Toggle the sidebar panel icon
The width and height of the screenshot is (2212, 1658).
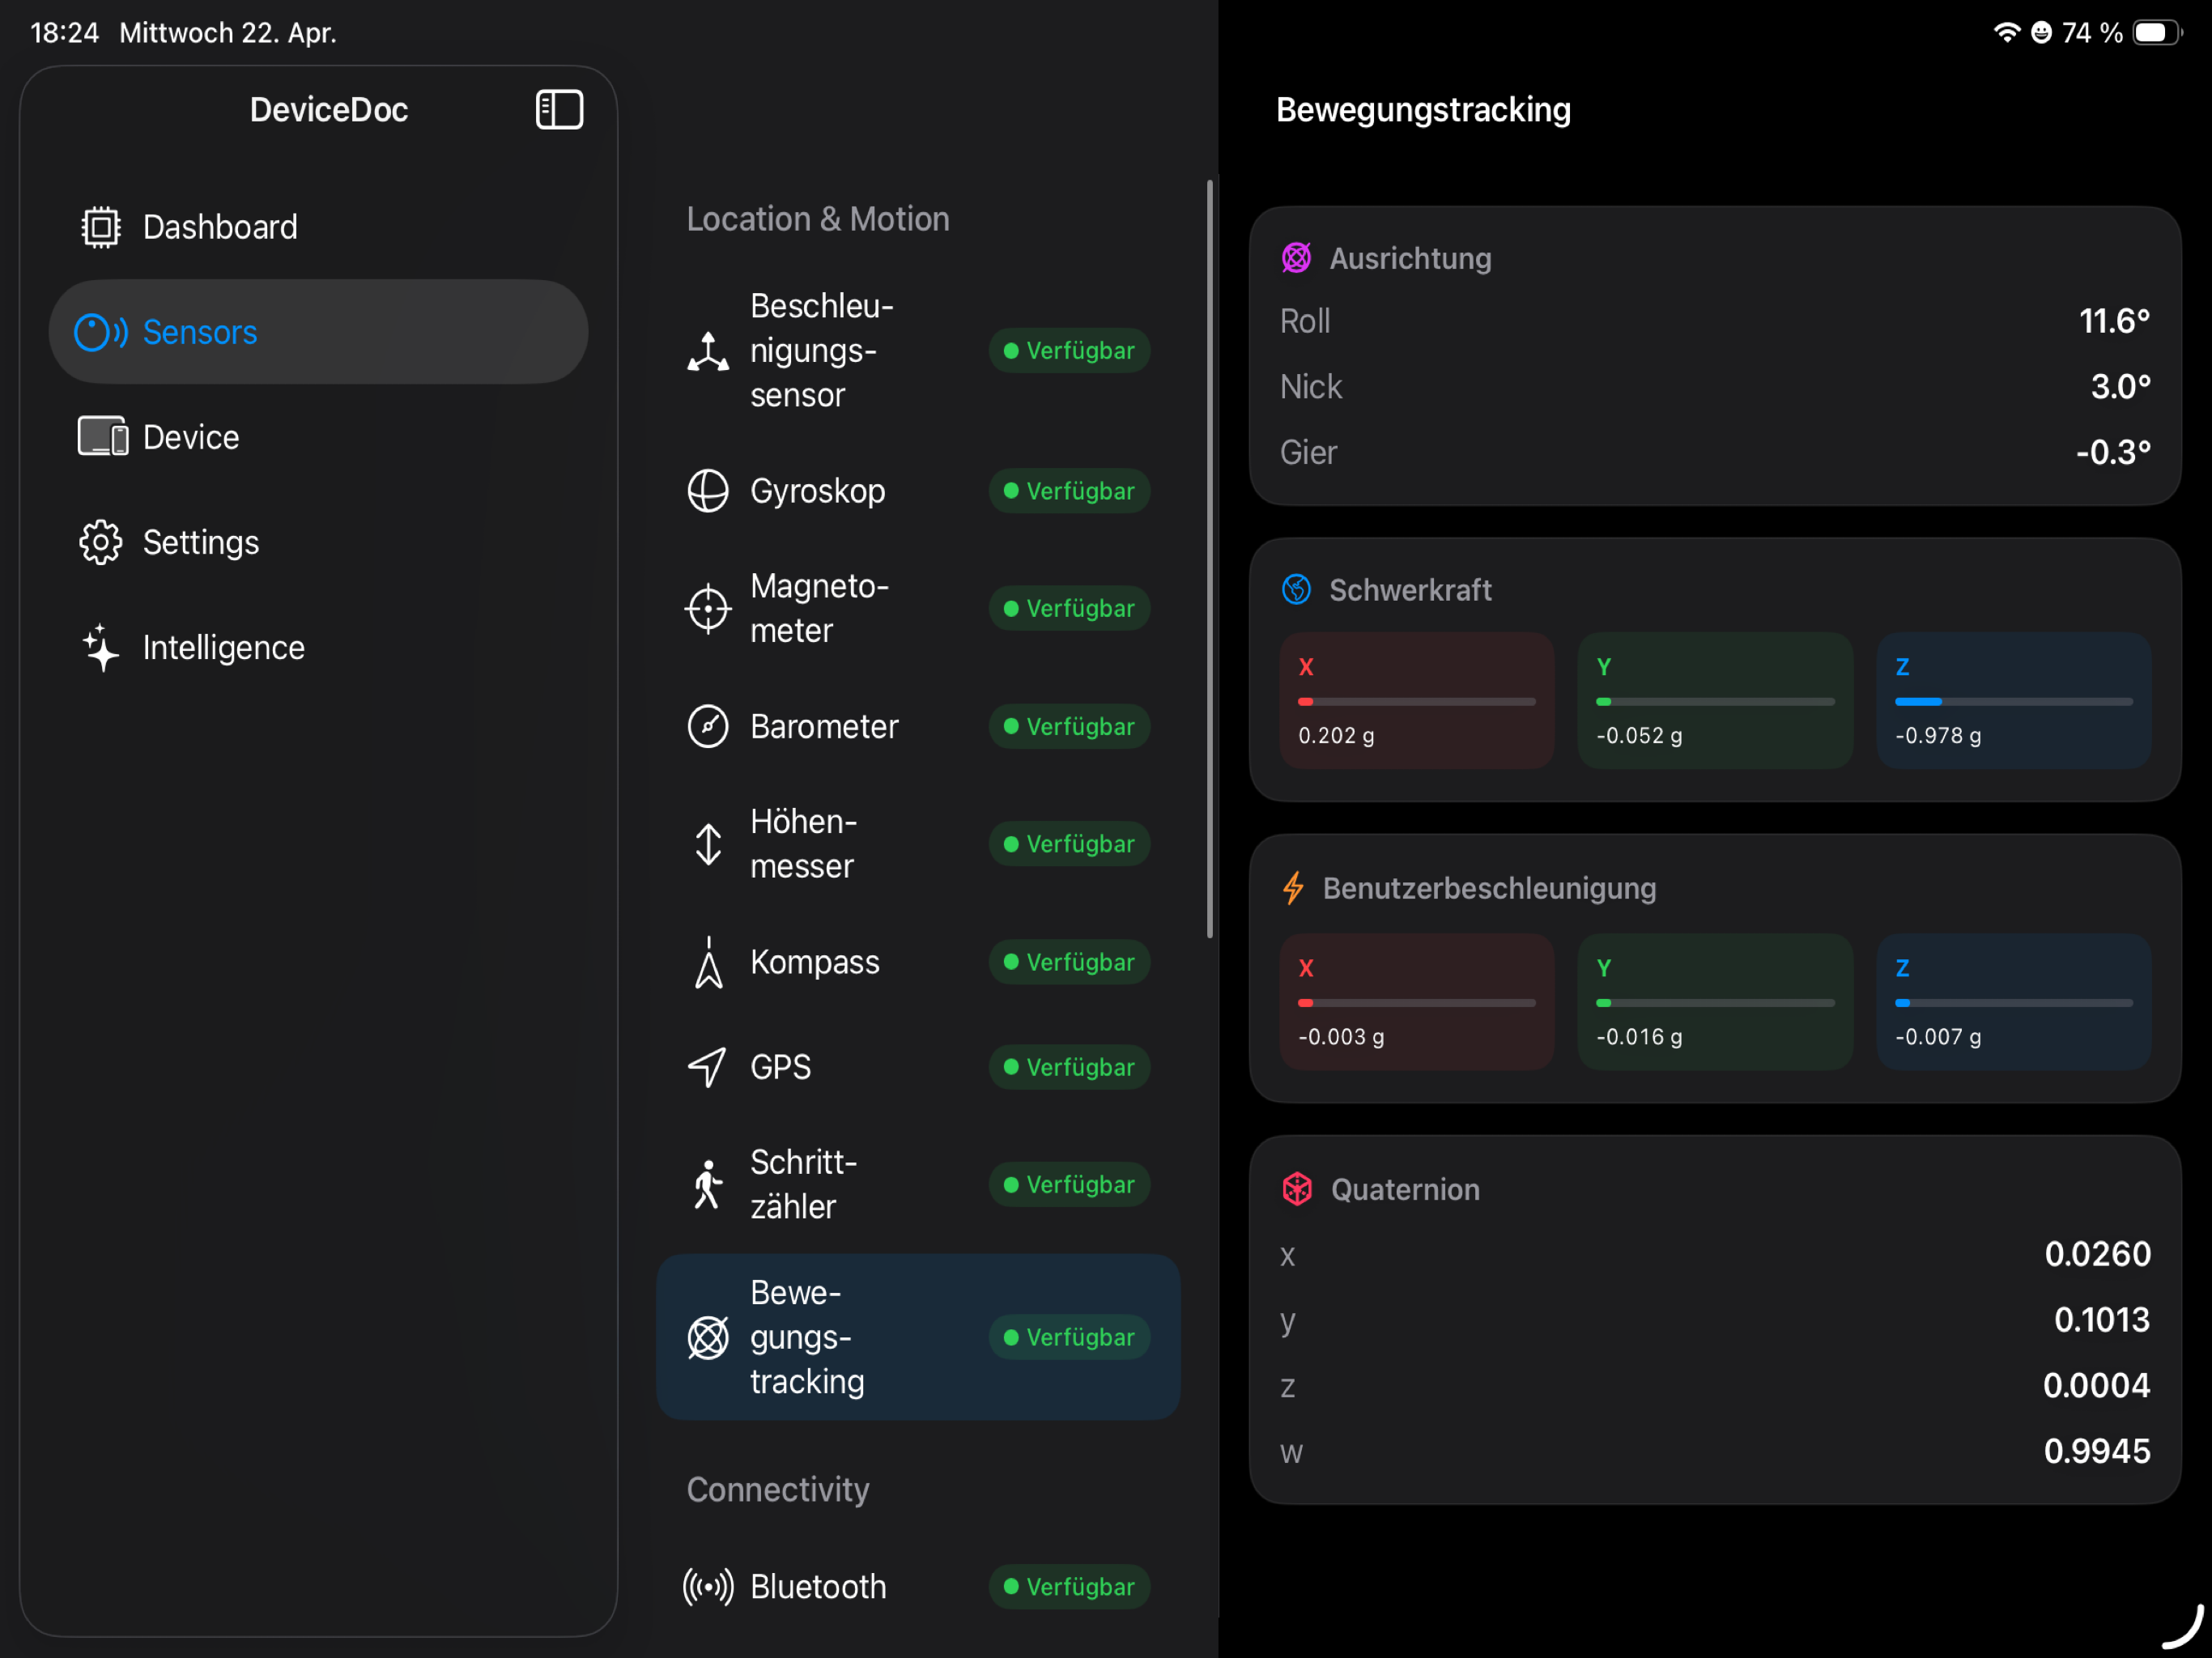pos(559,109)
